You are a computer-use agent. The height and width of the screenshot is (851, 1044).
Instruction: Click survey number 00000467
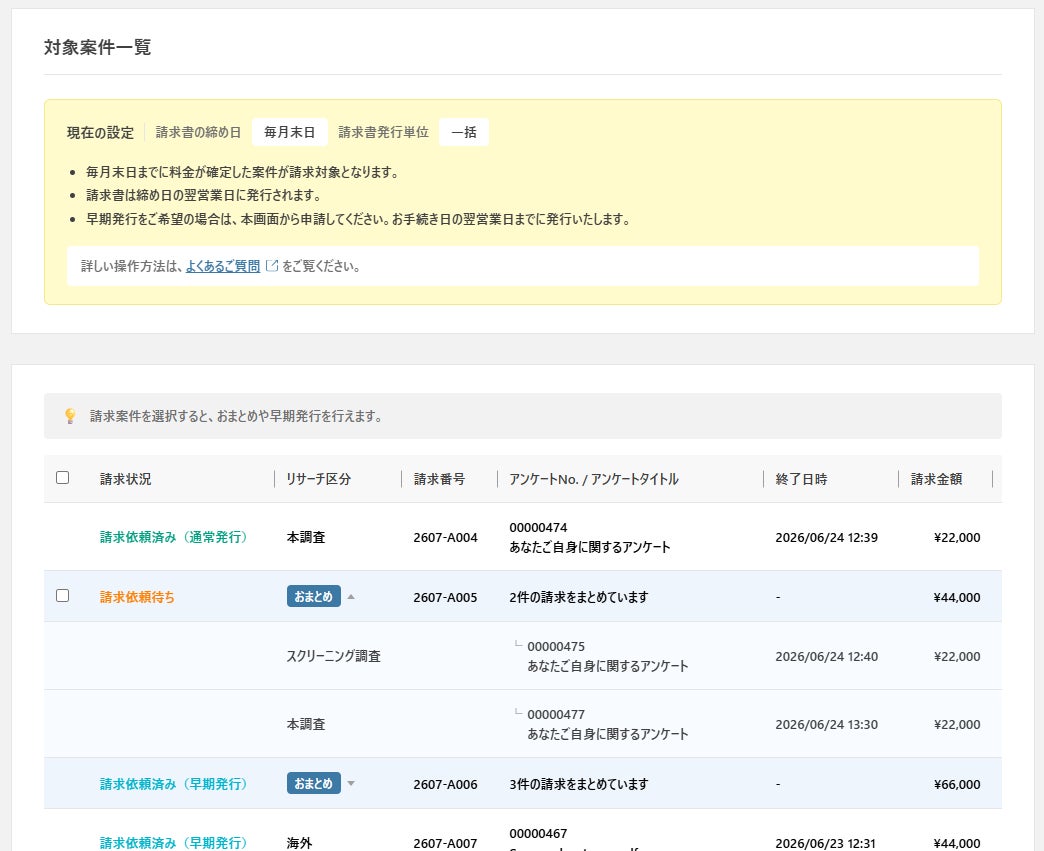click(539, 833)
